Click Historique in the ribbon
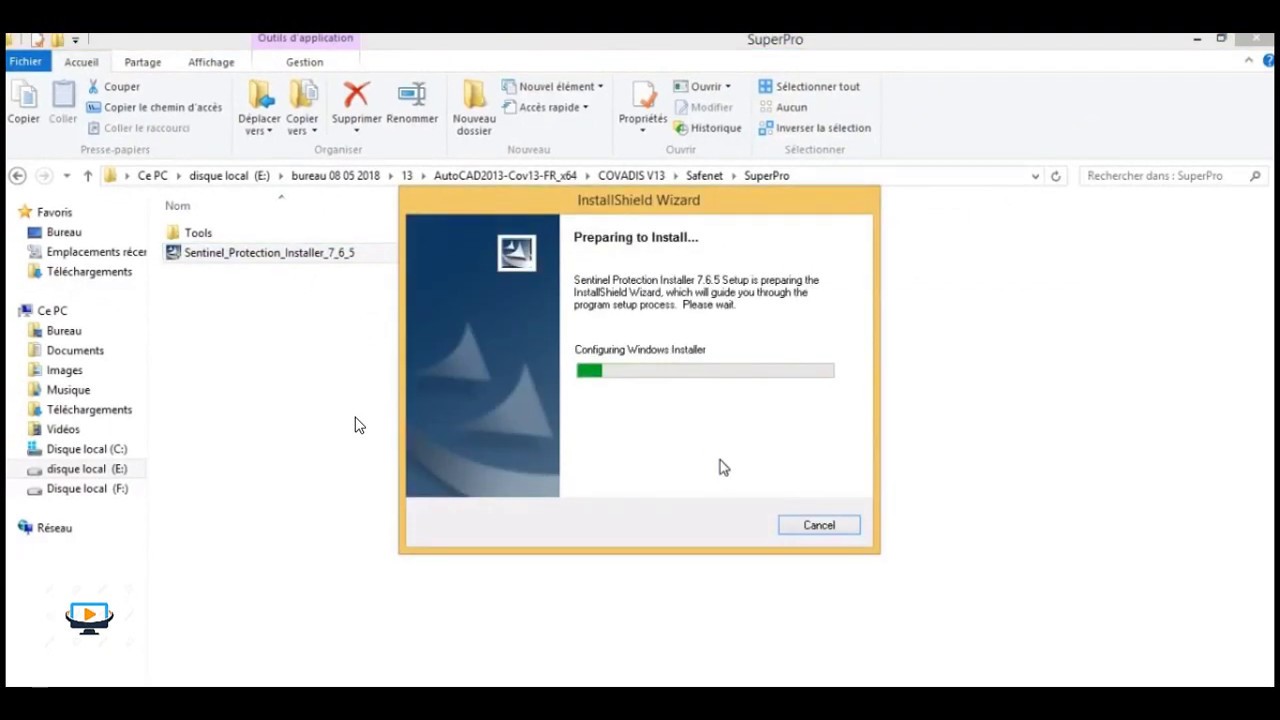Image resolution: width=1280 pixels, height=720 pixels. (x=708, y=128)
